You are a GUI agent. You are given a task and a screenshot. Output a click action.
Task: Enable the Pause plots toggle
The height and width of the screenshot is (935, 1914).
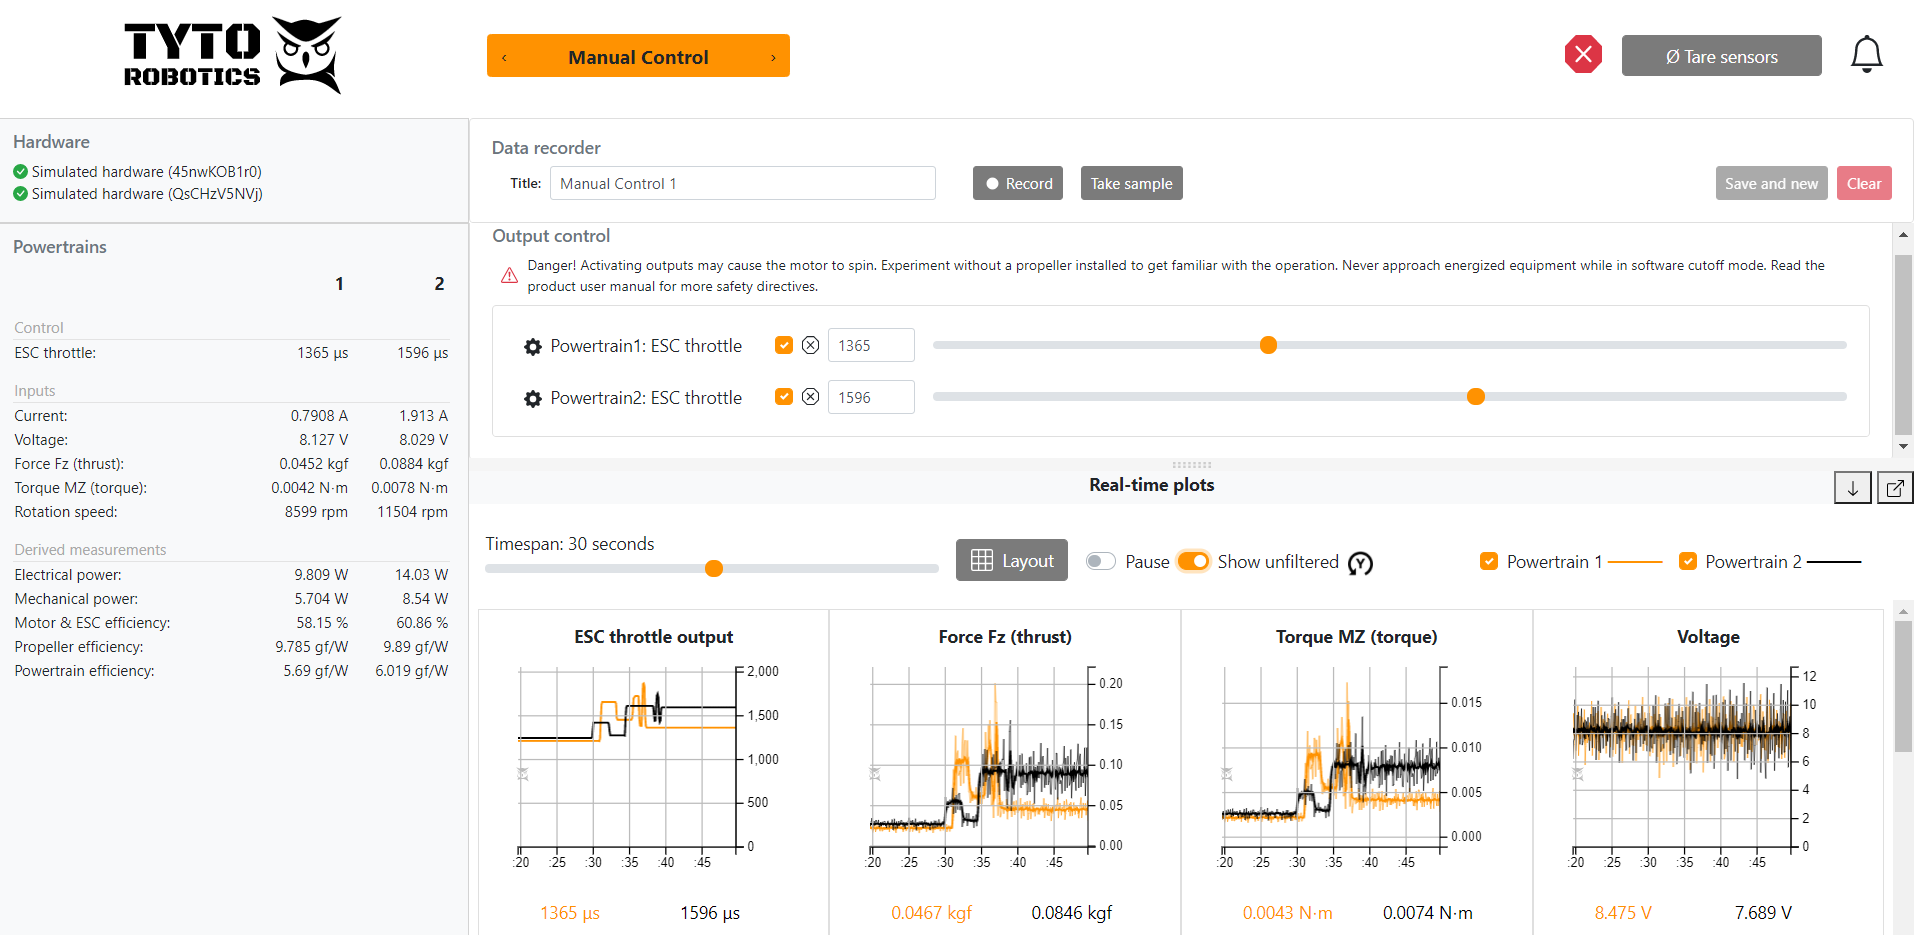pyautogui.click(x=1100, y=561)
